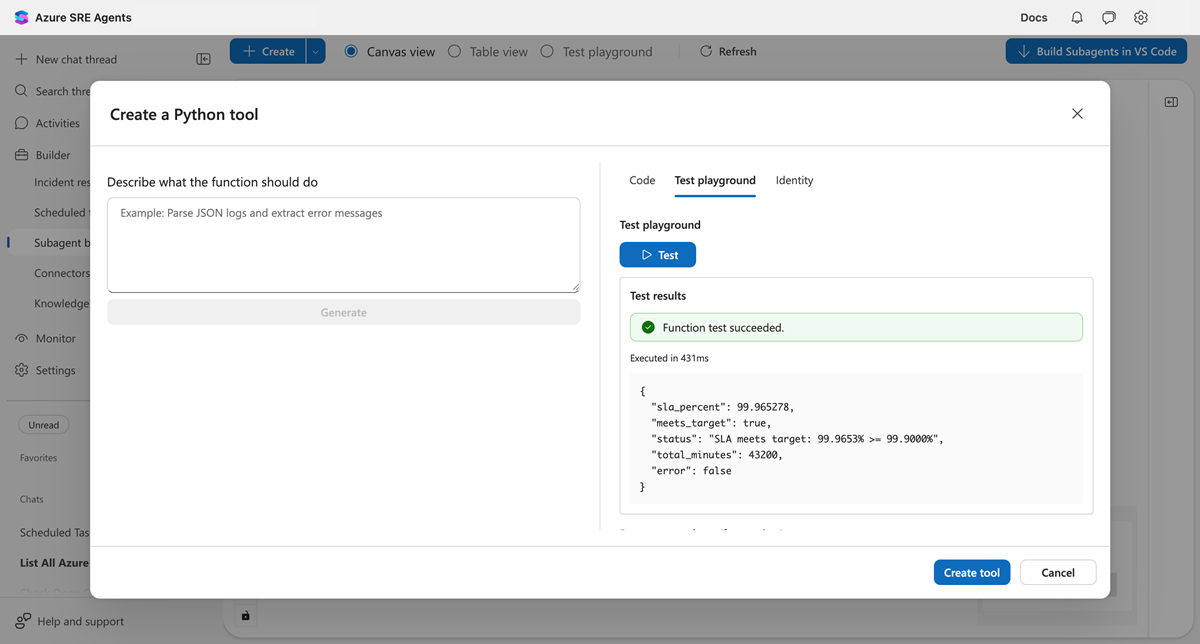Select the Search threads magnifier in the sidebar
1200x644 pixels.
click(23, 90)
